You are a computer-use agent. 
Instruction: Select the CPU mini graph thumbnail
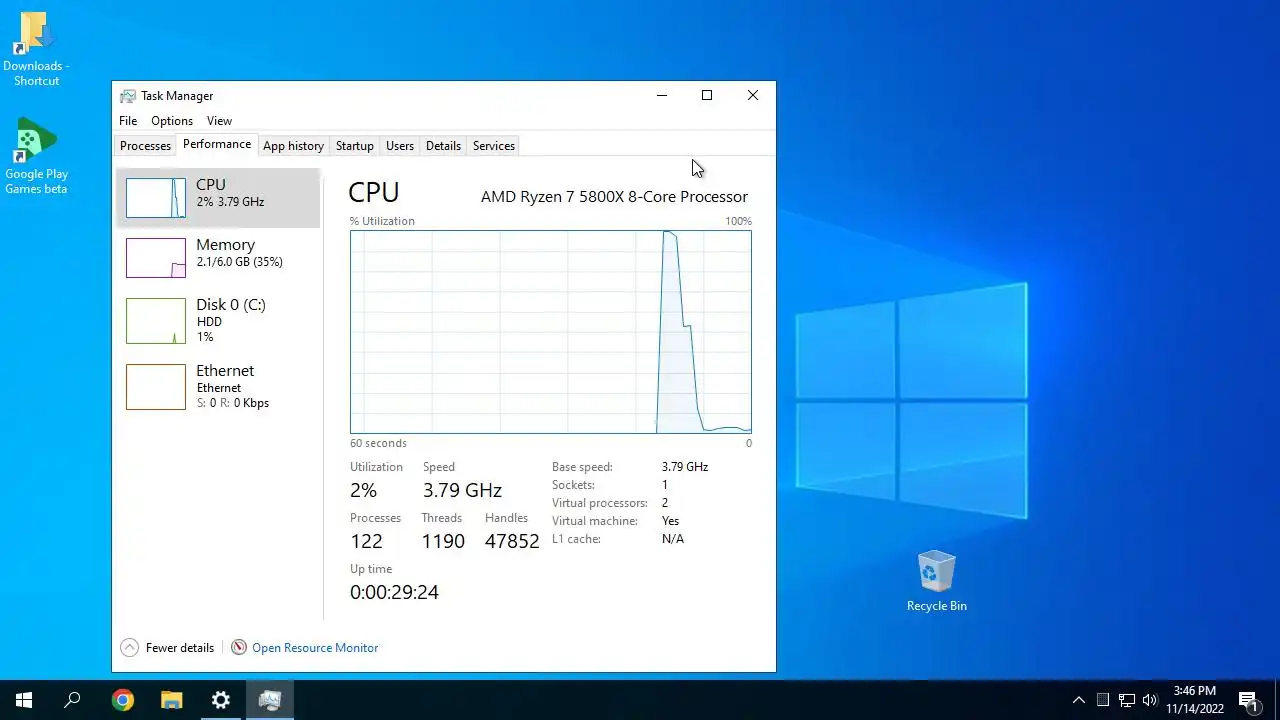coord(156,198)
